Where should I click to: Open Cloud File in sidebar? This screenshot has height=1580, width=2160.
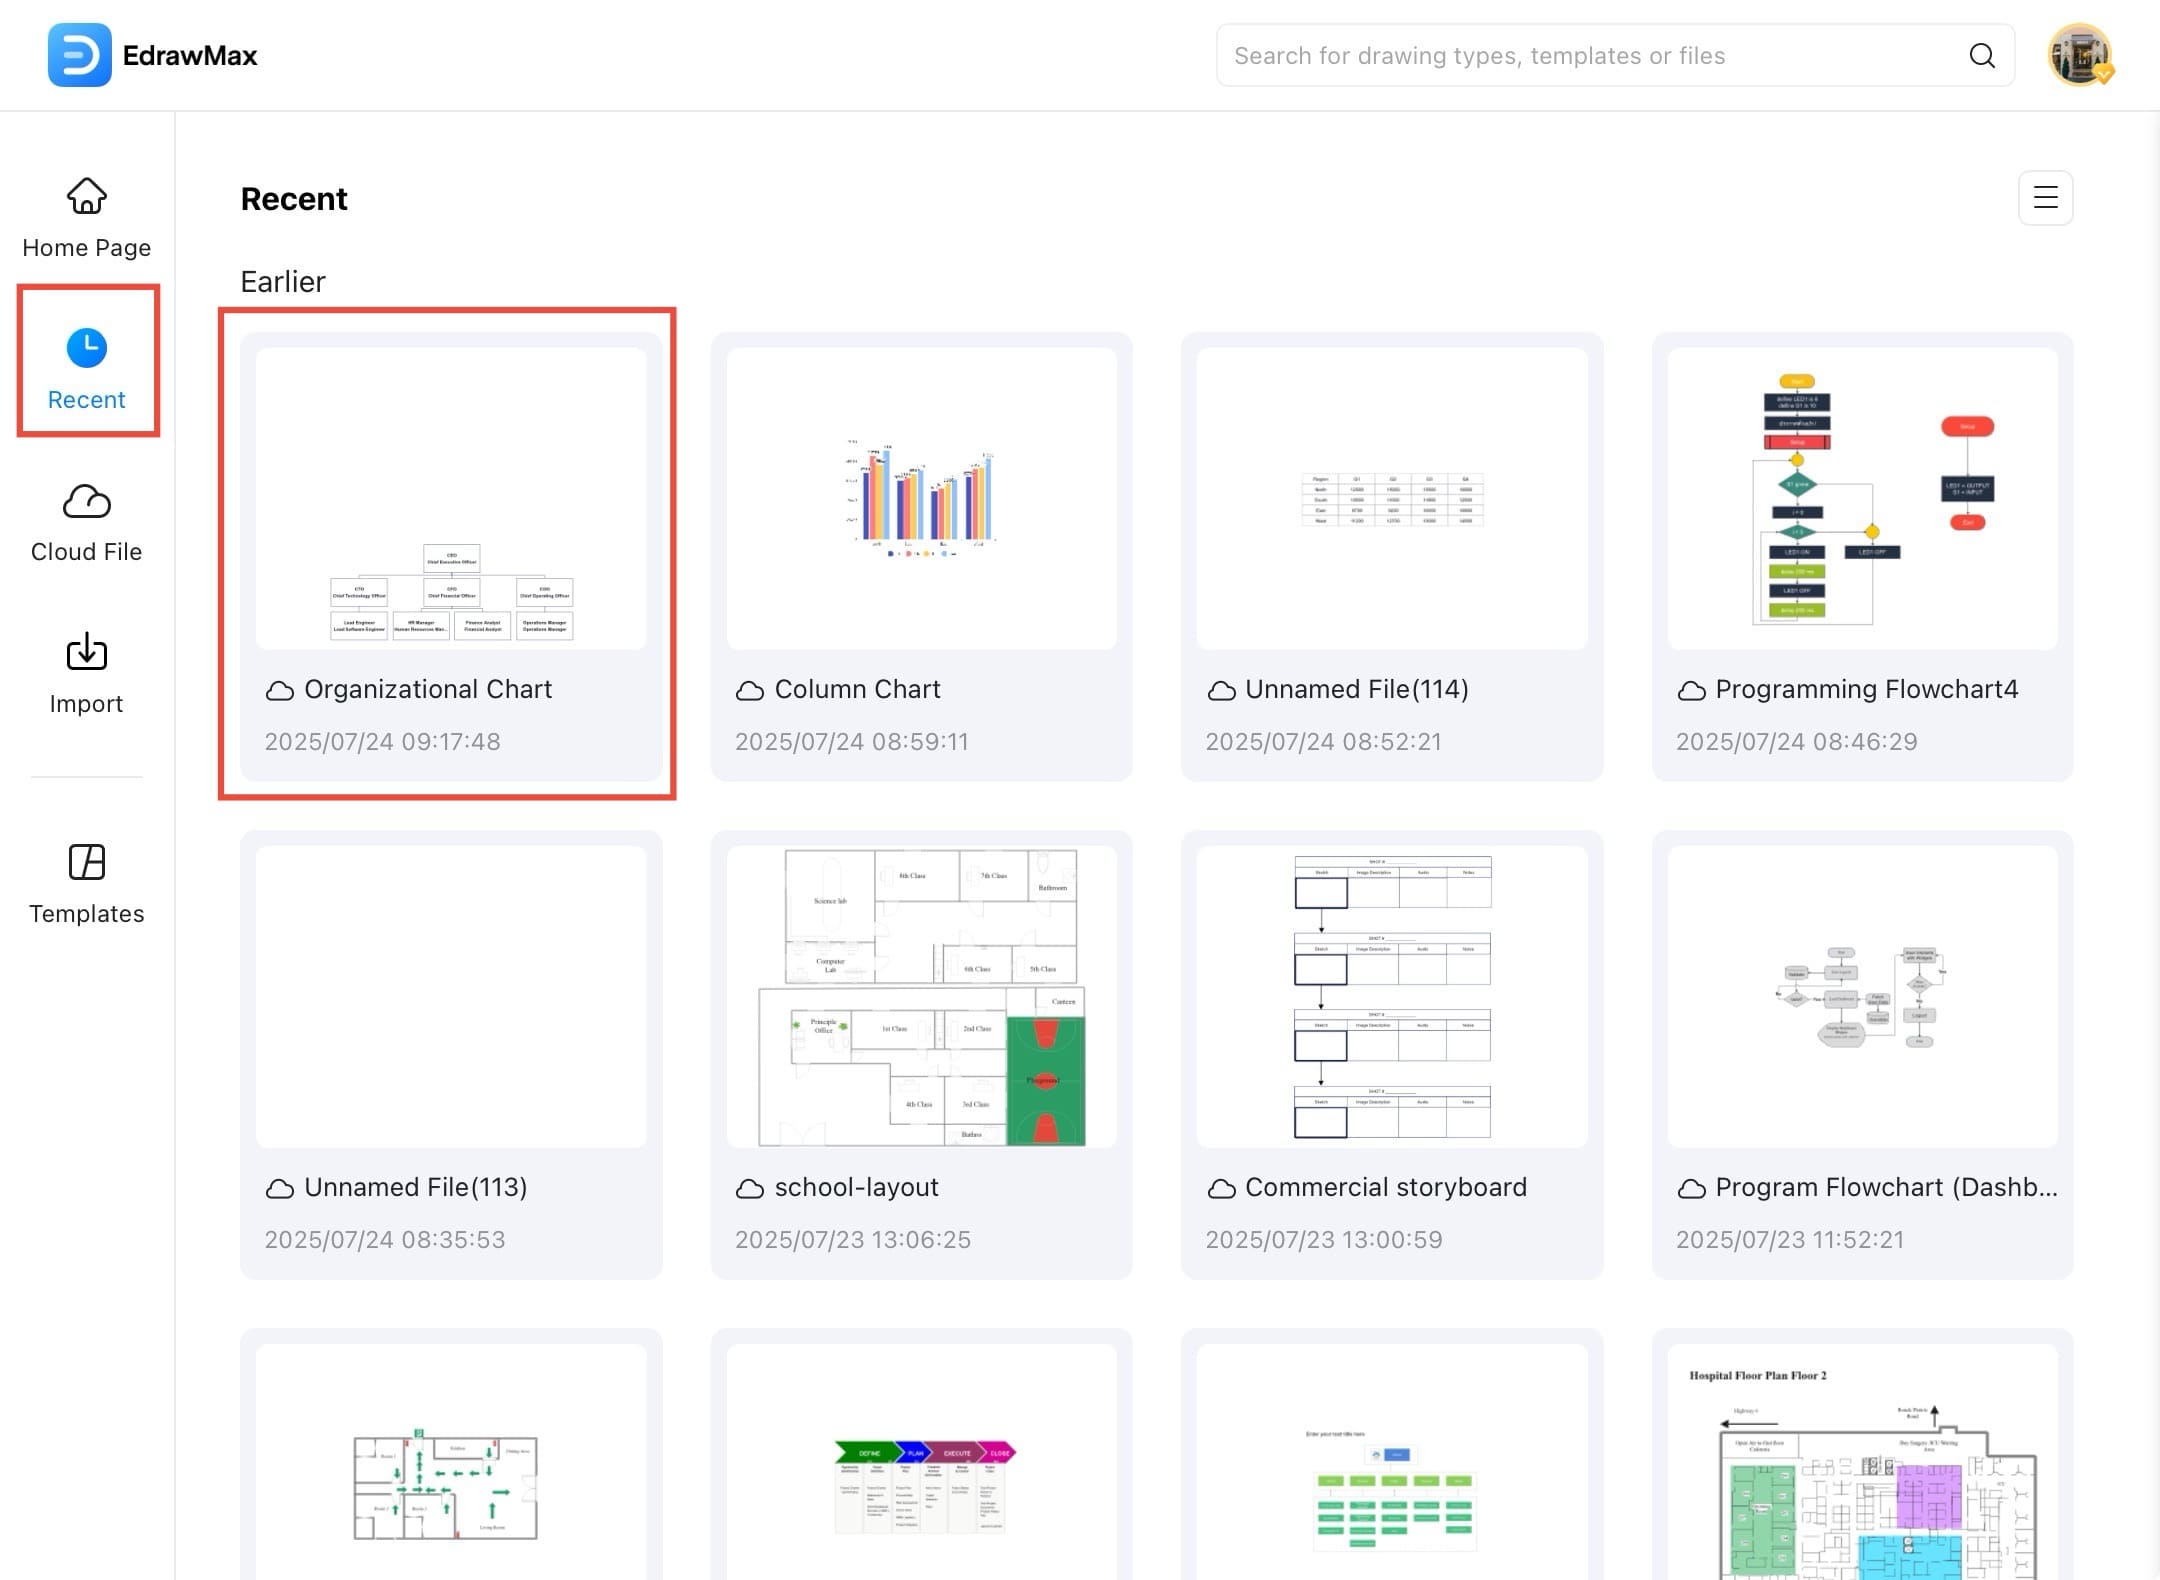tap(87, 523)
